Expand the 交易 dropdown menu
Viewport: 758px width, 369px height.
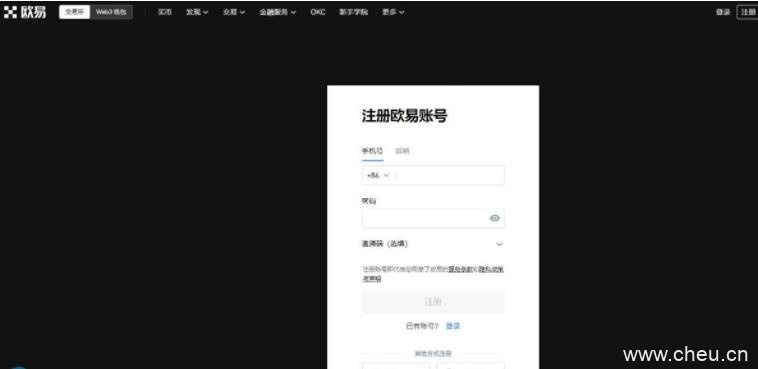[x=234, y=12]
